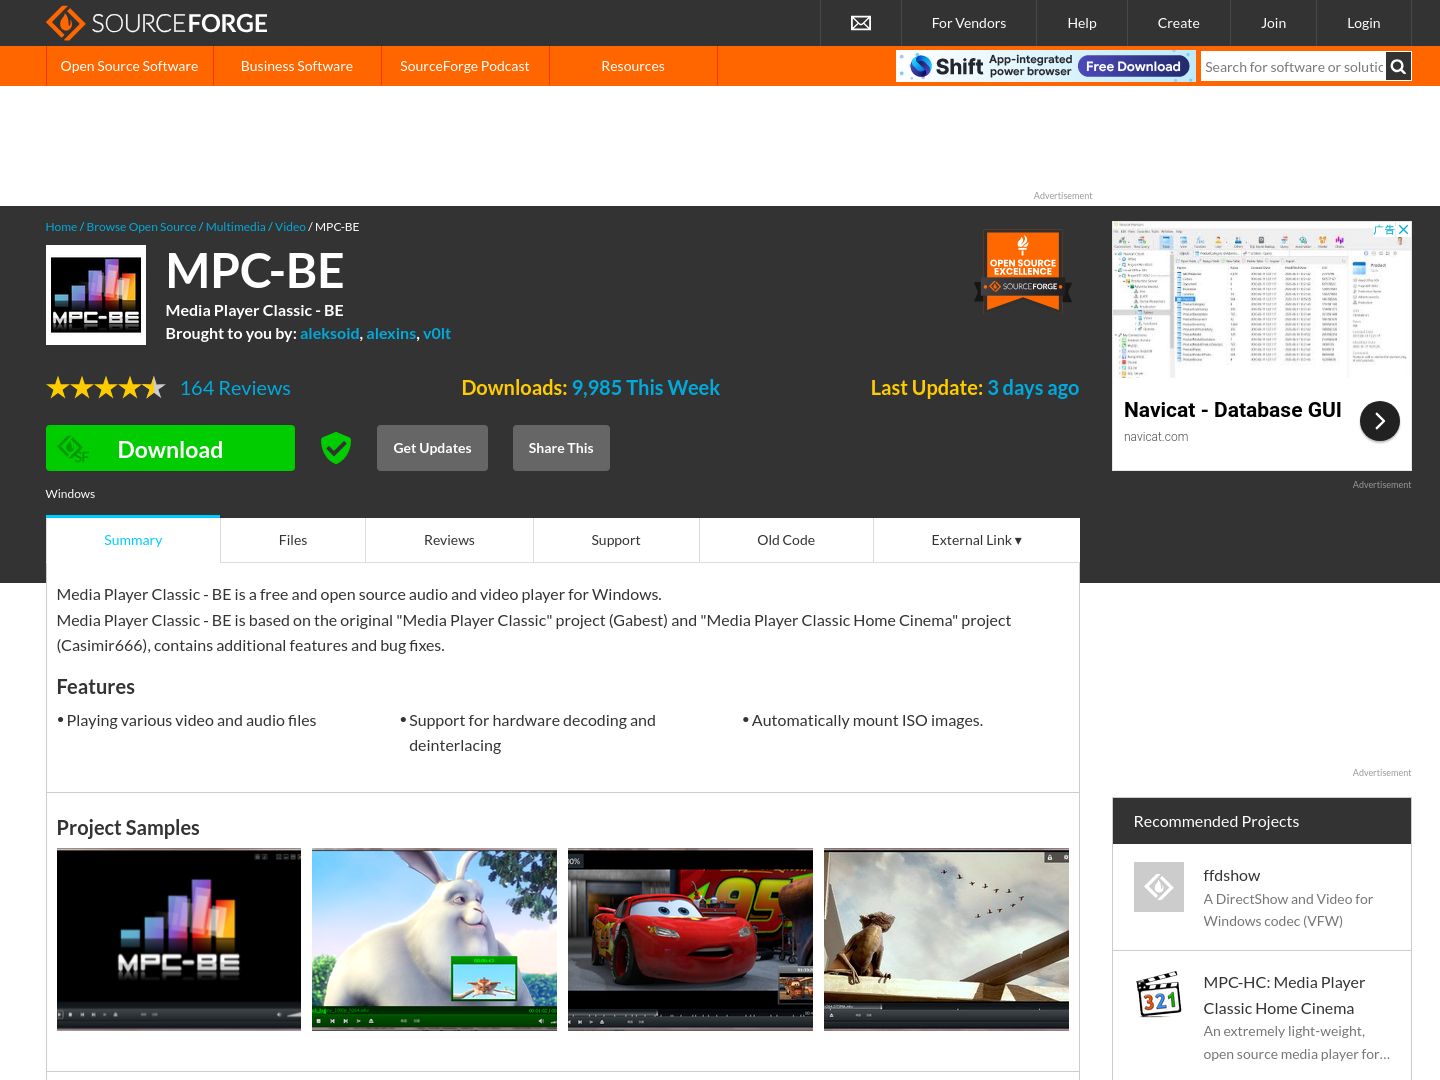
Task: Switch to the Reviews tab
Action: [449, 540]
